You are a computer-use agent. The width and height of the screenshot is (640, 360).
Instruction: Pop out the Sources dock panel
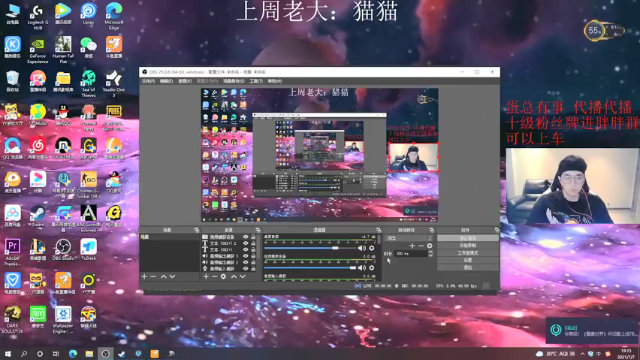click(258, 230)
